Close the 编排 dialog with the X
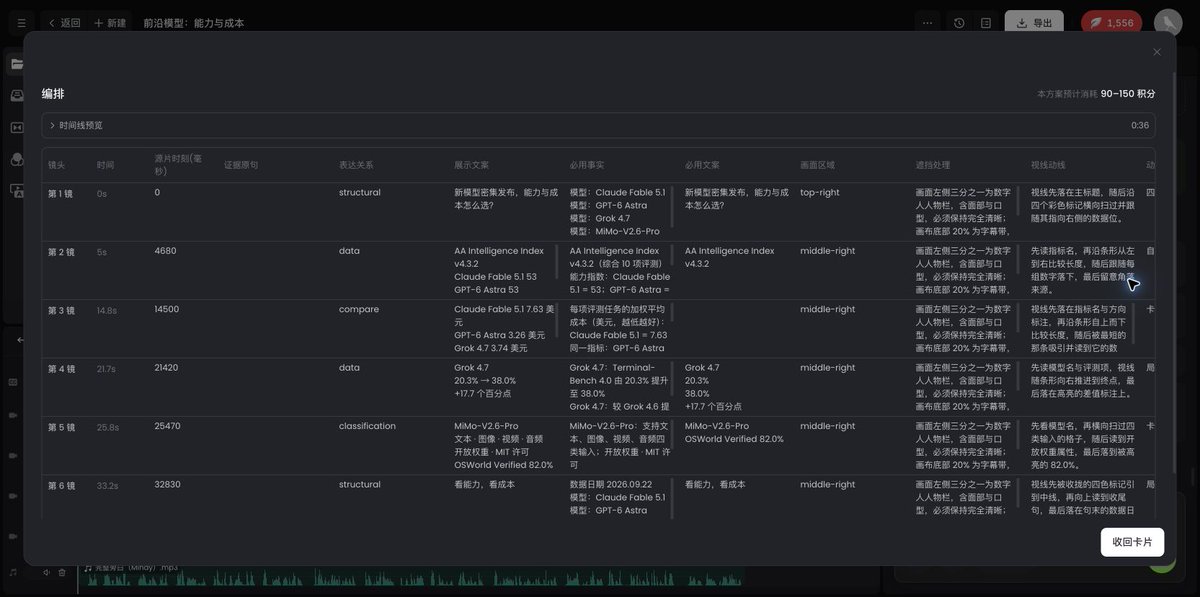 (x=1157, y=52)
